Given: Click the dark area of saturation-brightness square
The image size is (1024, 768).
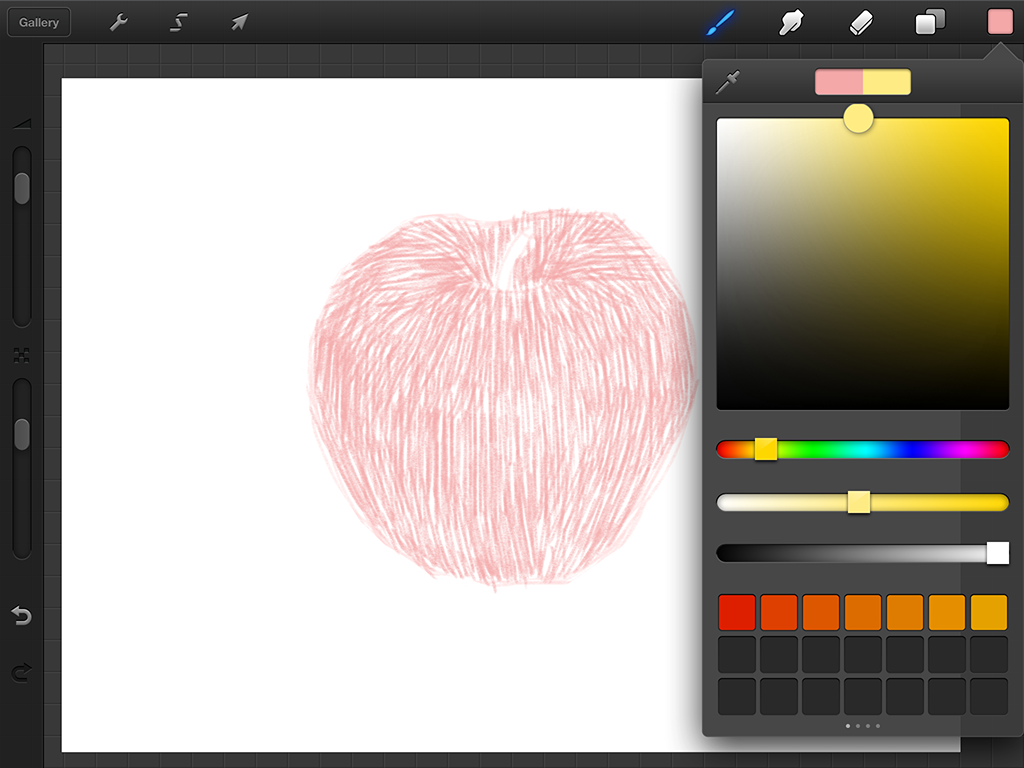Looking at the screenshot, I should 863,366.
